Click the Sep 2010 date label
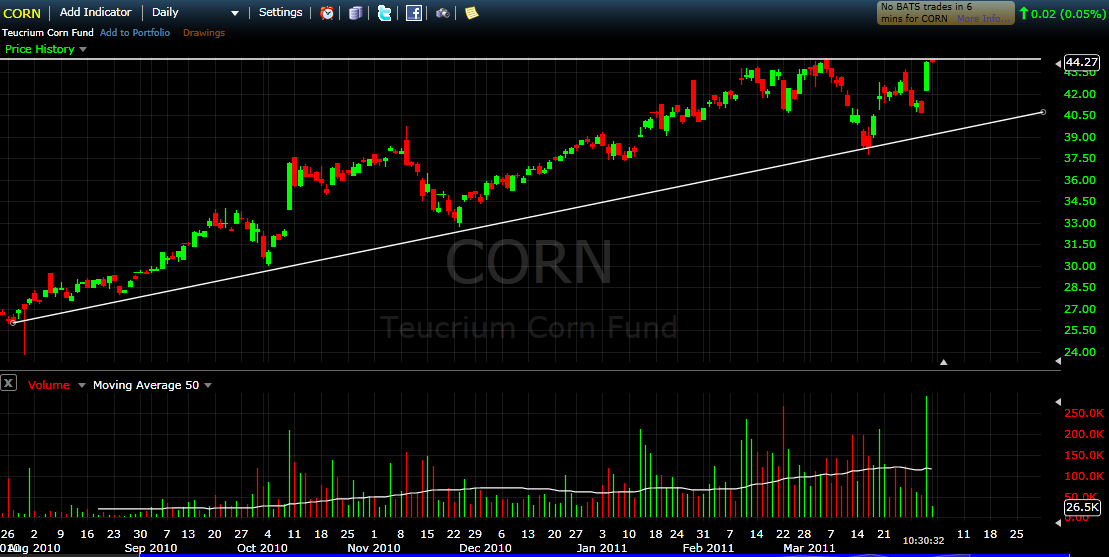1109x557 pixels. pyautogui.click(x=150, y=548)
